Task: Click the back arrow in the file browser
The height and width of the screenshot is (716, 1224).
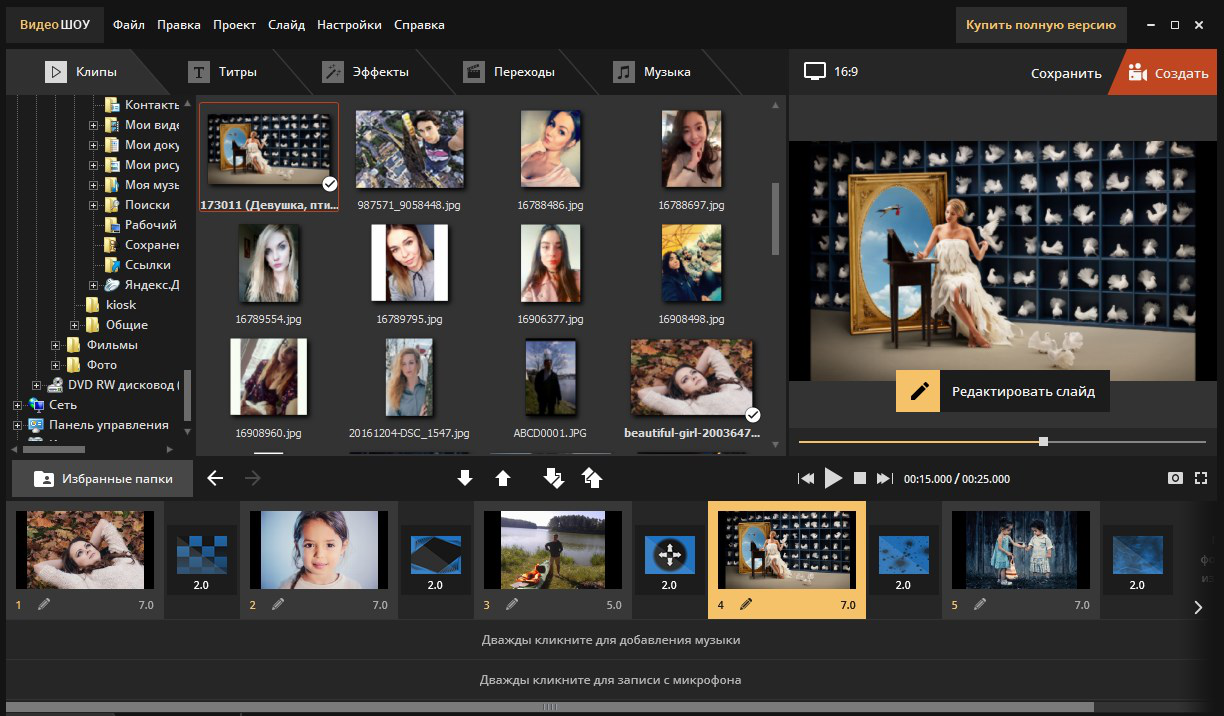Action: point(215,479)
